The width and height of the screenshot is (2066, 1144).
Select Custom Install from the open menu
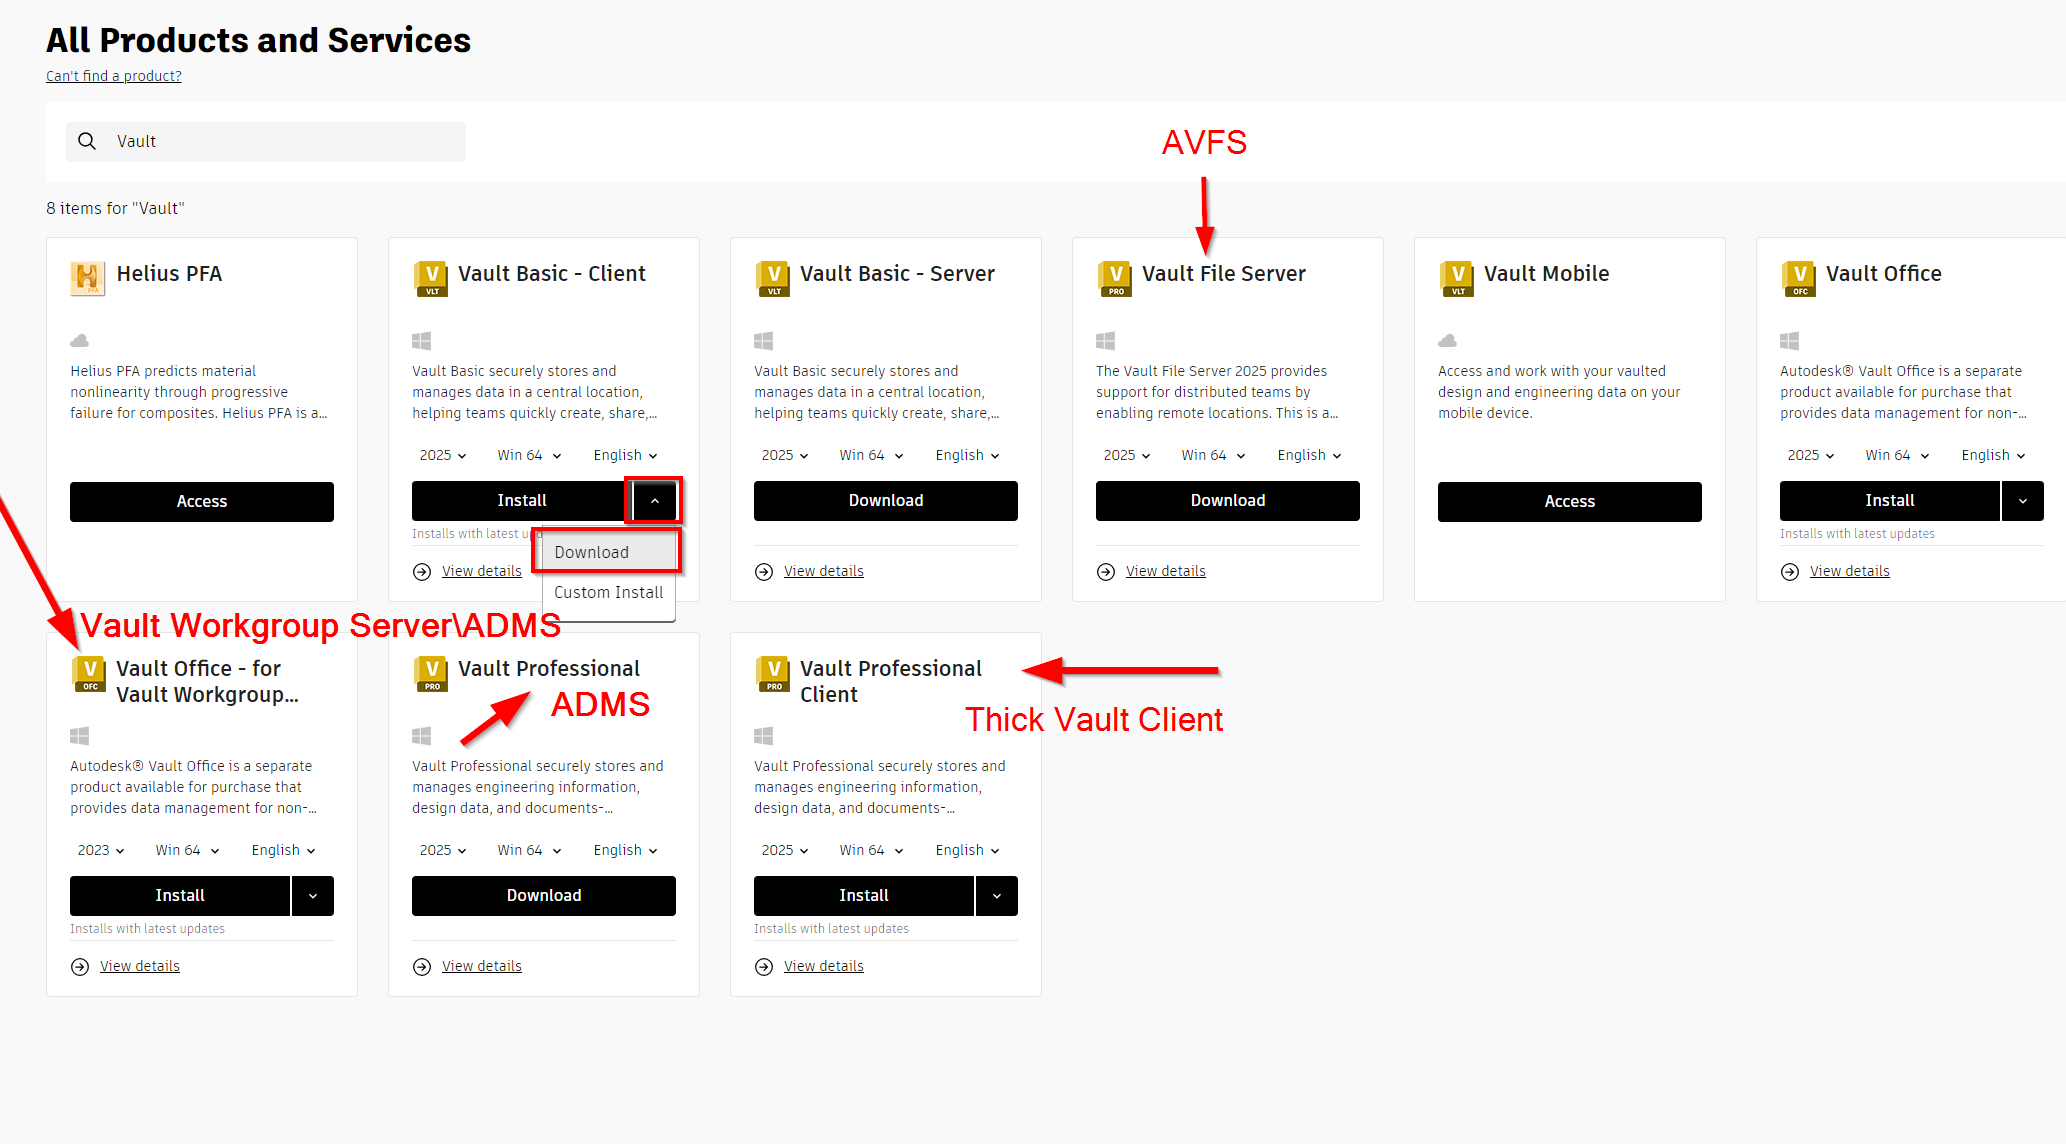(x=608, y=592)
